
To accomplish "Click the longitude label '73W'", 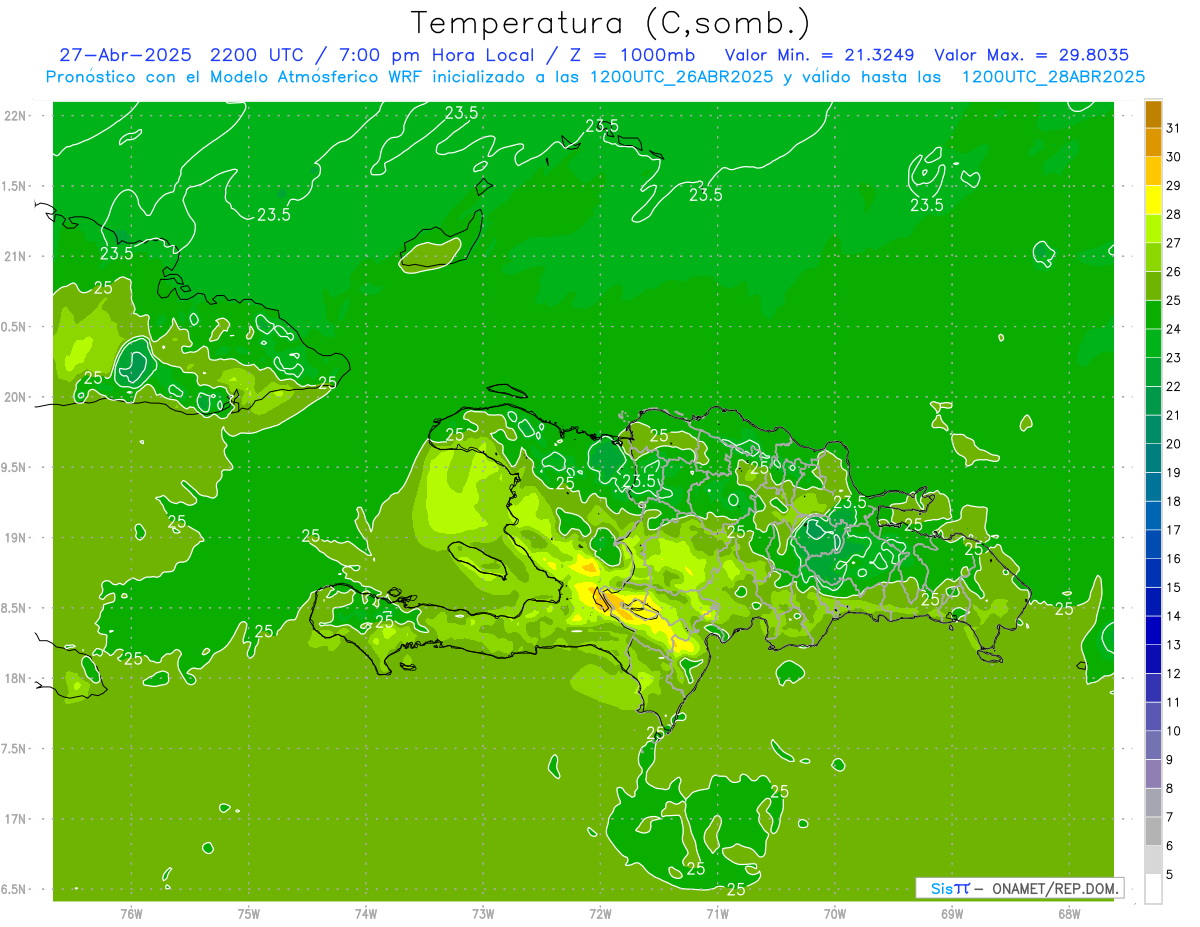I will point(483,913).
